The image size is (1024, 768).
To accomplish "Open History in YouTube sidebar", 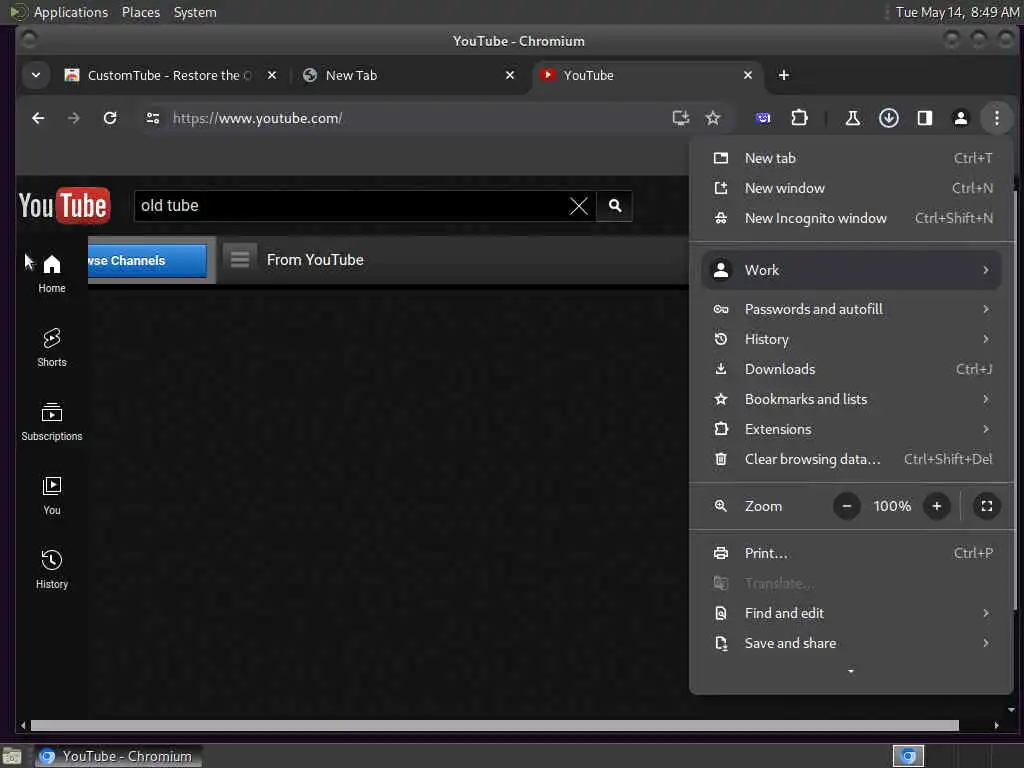I will pos(52,569).
